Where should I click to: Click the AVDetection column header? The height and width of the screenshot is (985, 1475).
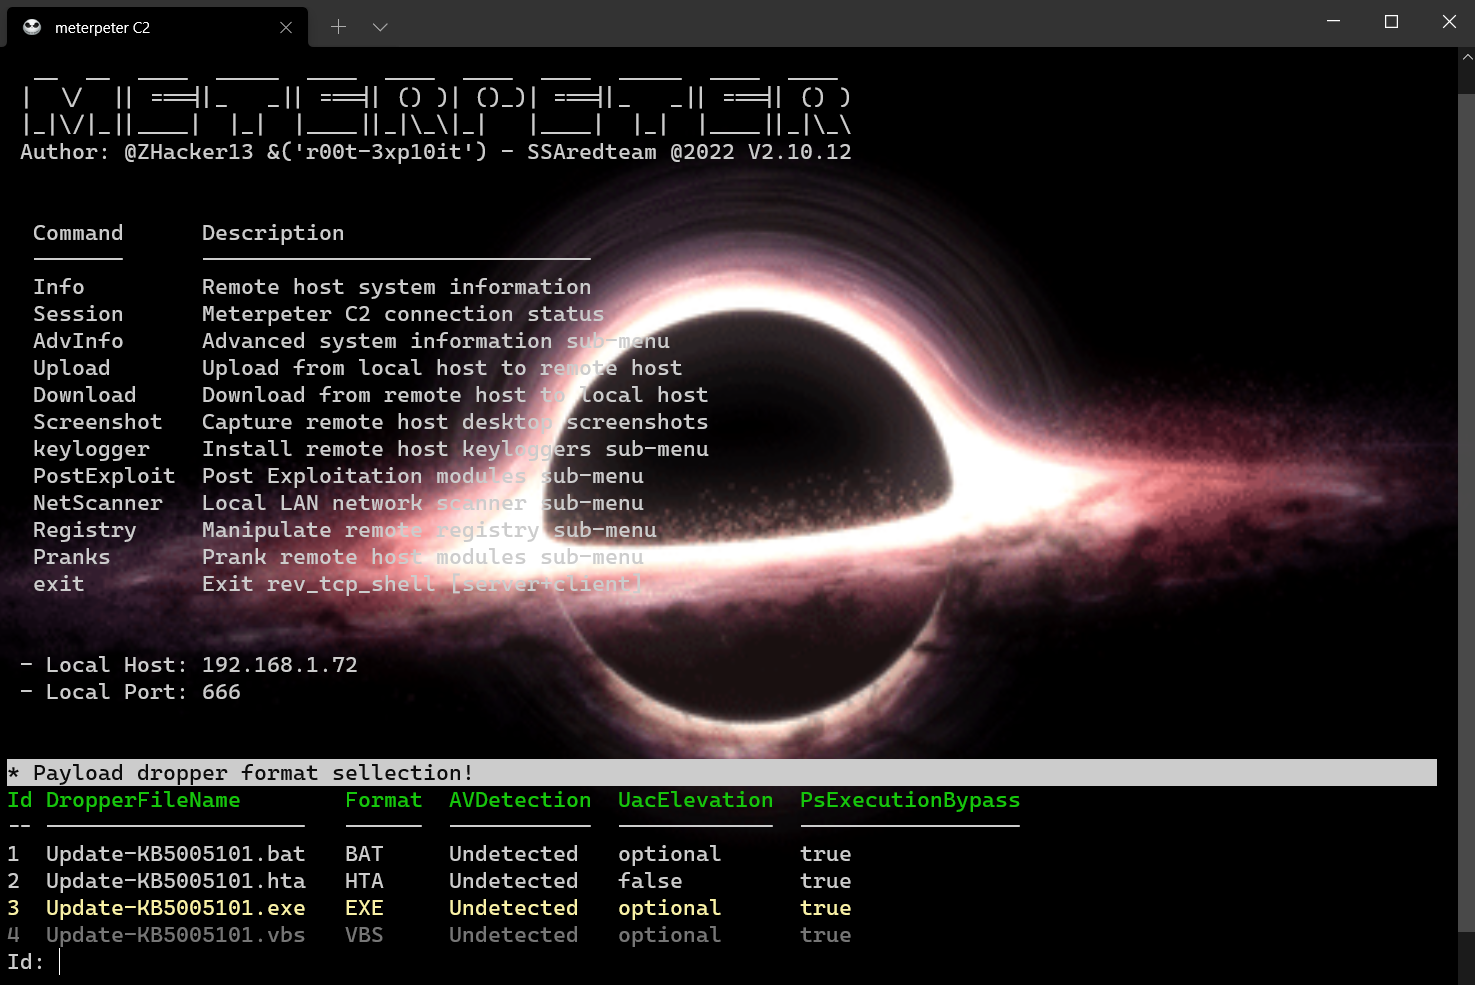[520, 800]
